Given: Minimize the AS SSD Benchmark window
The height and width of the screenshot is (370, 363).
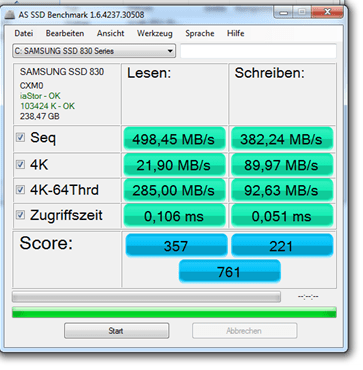Looking at the screenshot, I should 284,12.
